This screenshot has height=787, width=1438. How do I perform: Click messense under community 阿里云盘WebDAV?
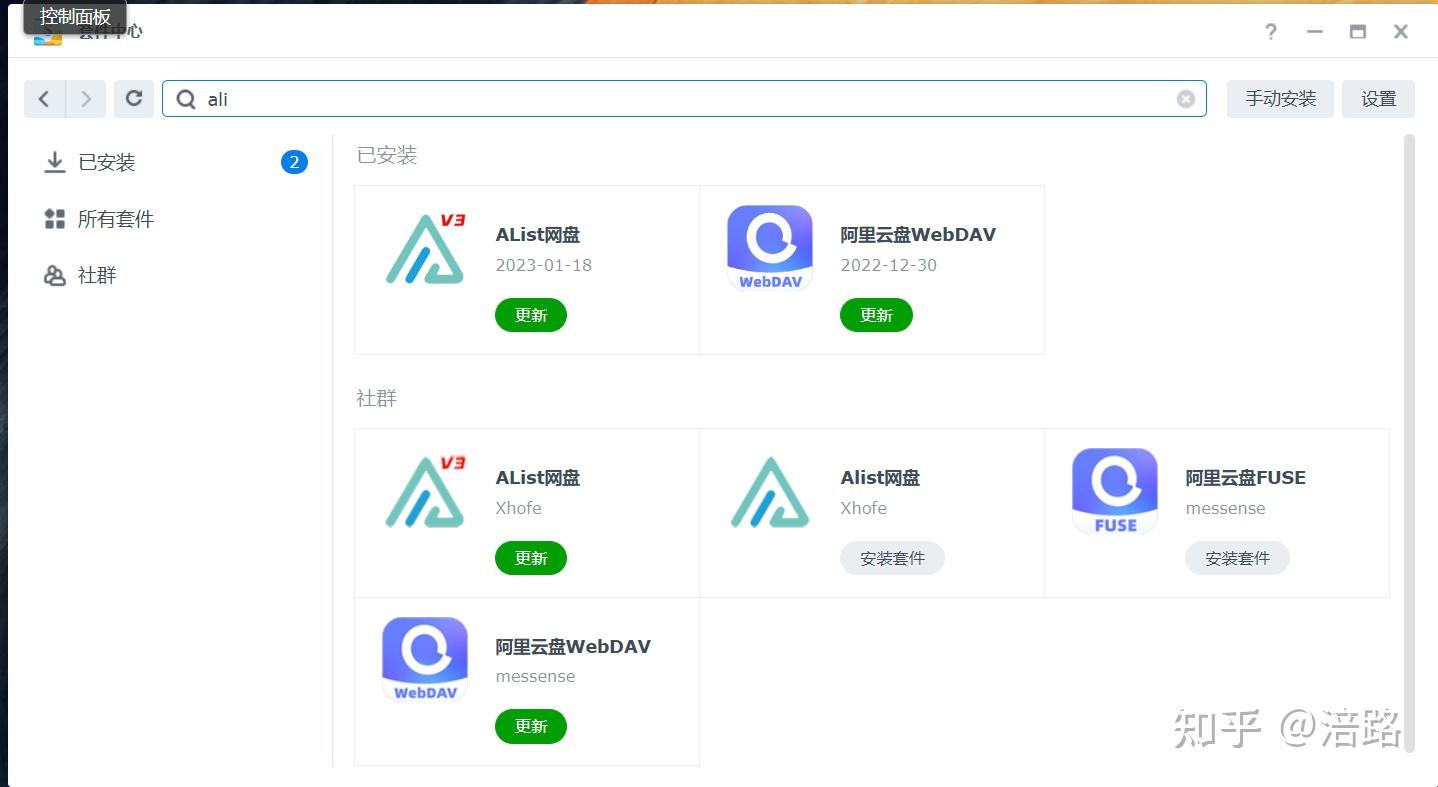point(536,676)
